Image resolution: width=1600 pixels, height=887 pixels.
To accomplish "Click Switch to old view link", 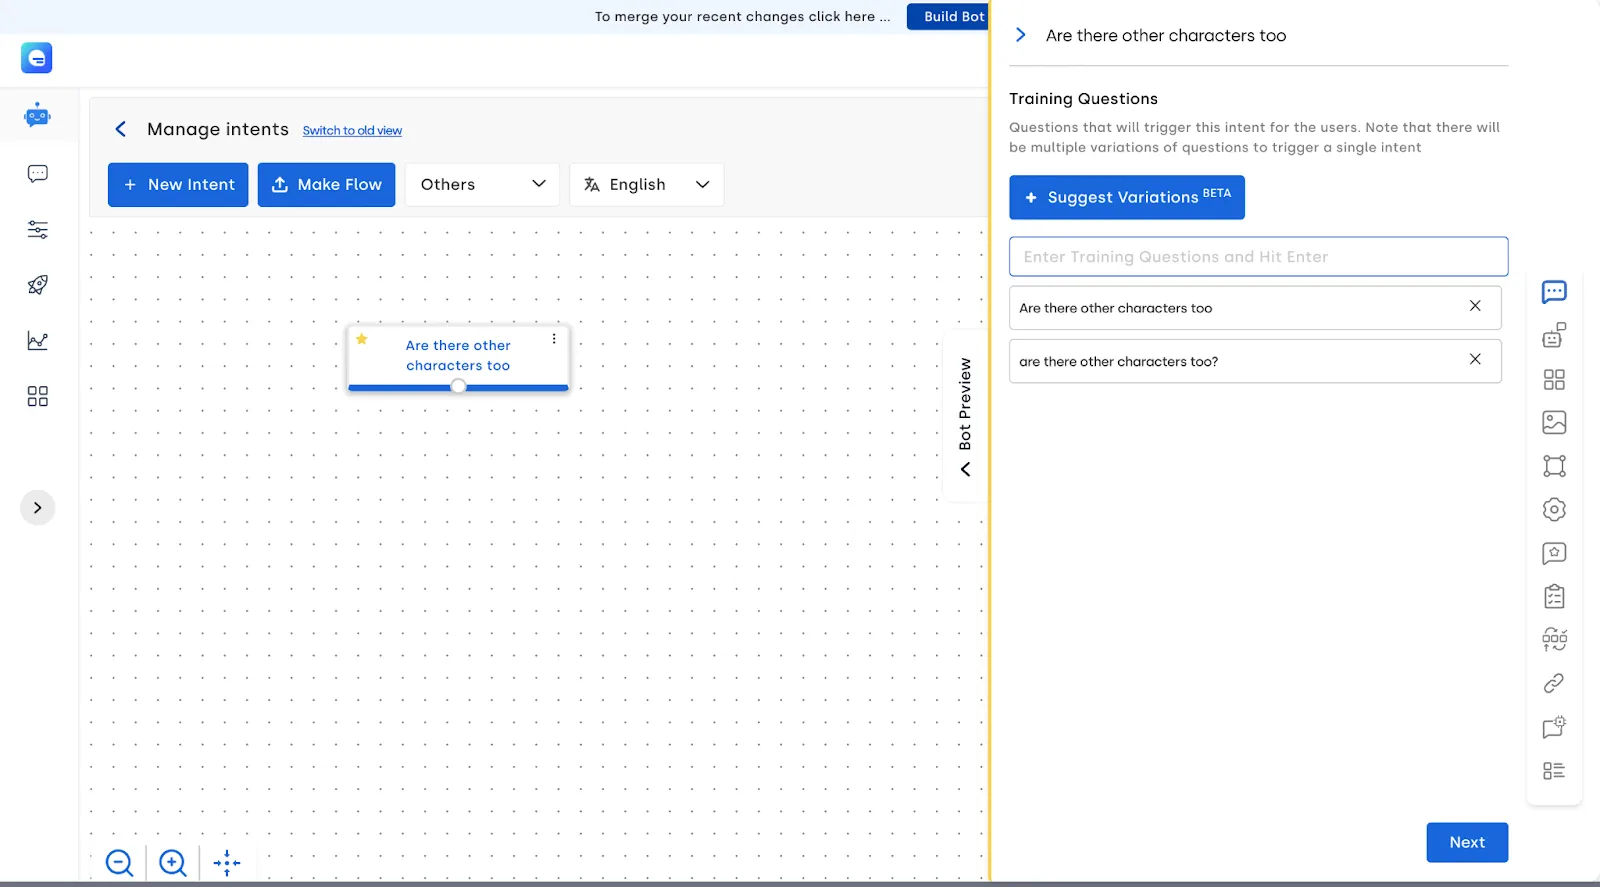I will [x=352, y=131].
